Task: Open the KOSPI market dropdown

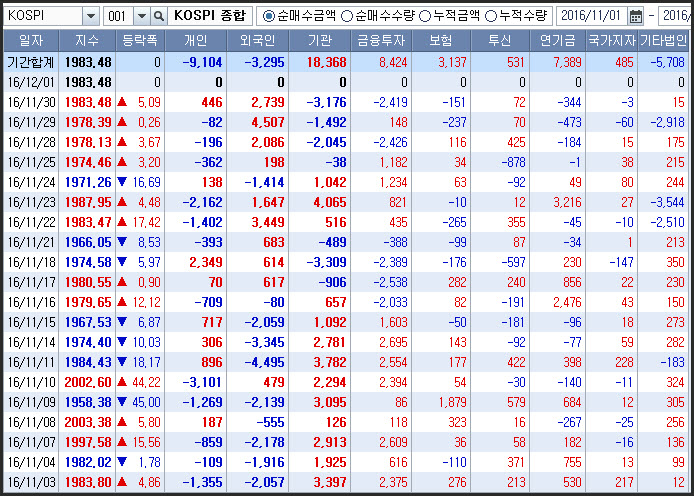Action: (x=91, y=16)
